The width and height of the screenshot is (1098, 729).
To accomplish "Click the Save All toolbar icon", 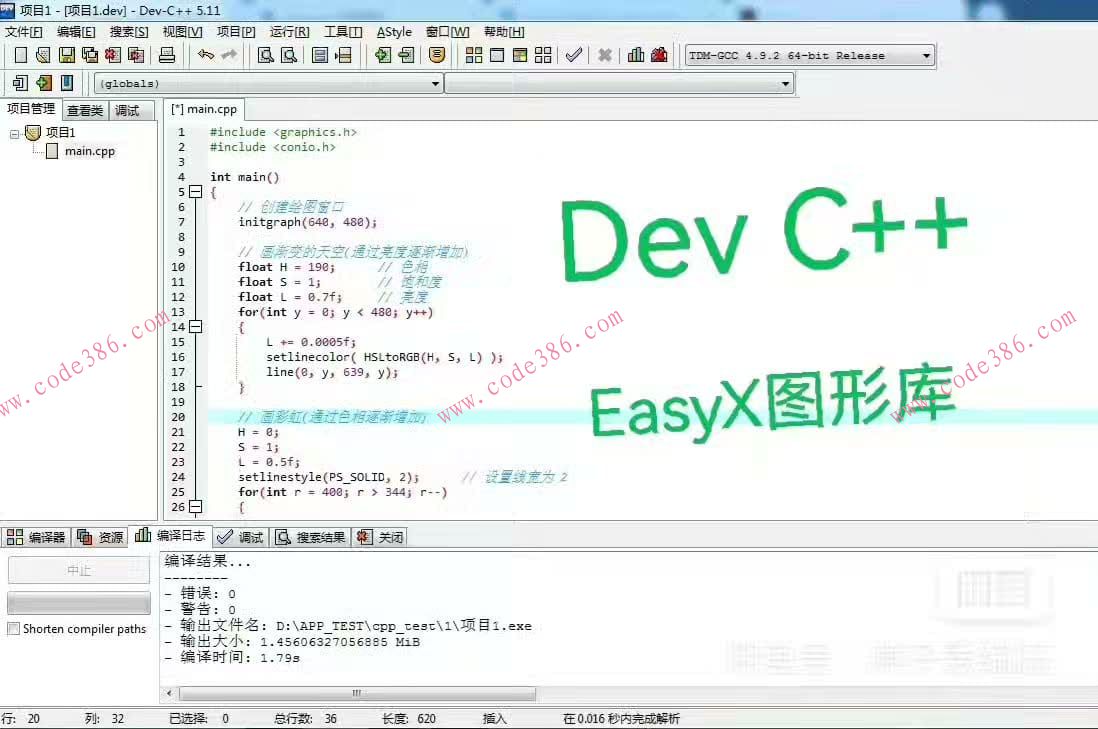I will (x=90, y=55).
